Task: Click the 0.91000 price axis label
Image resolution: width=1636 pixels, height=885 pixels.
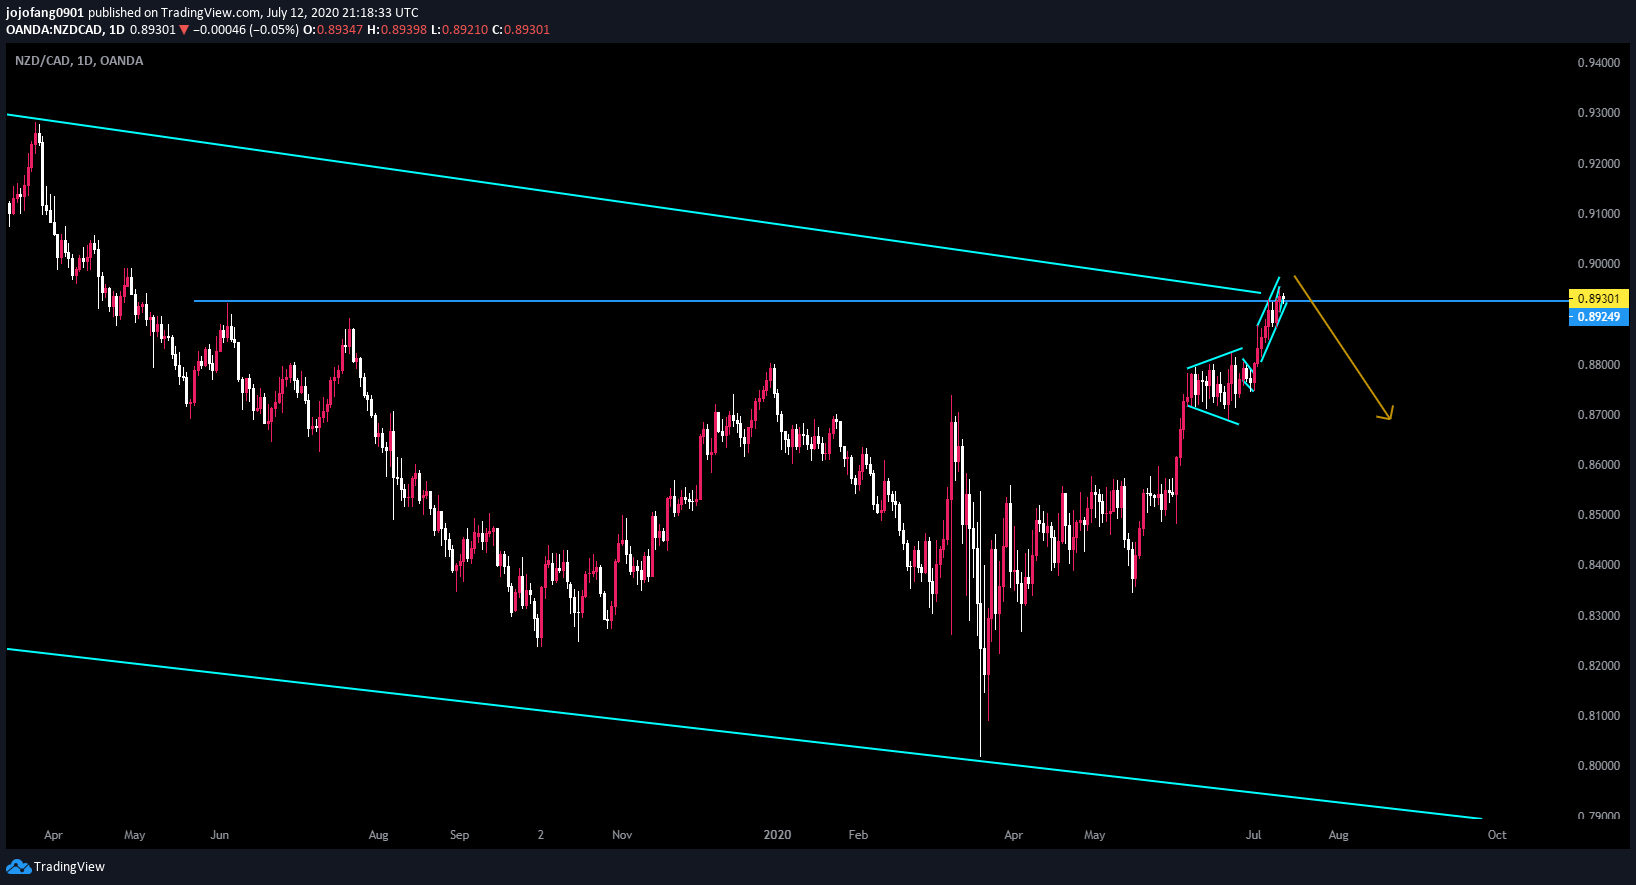Action: [1598, 214]
